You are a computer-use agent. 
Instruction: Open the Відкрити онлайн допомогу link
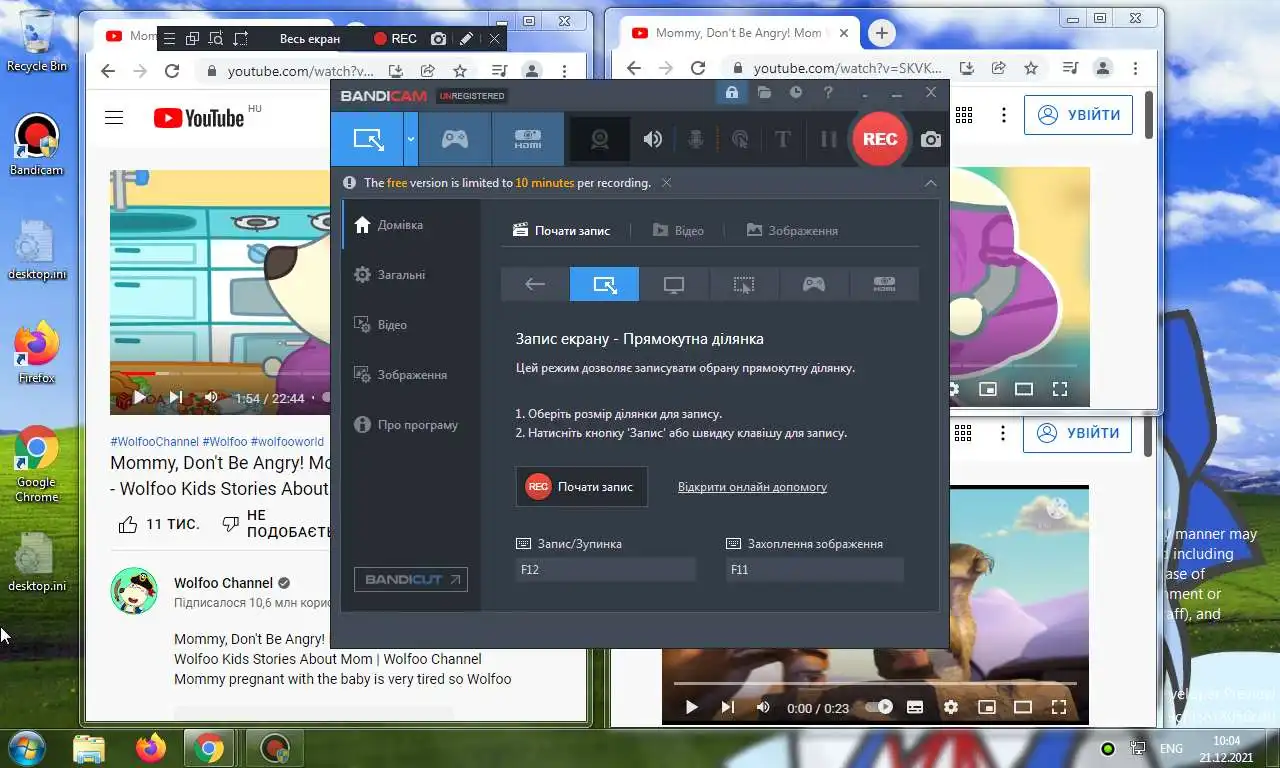752,487
